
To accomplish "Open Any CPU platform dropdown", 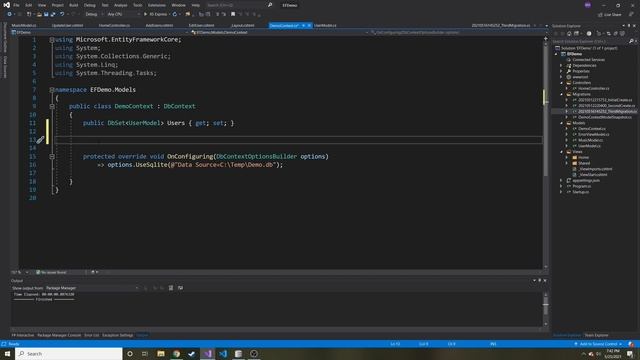I will tap(123, 14).
